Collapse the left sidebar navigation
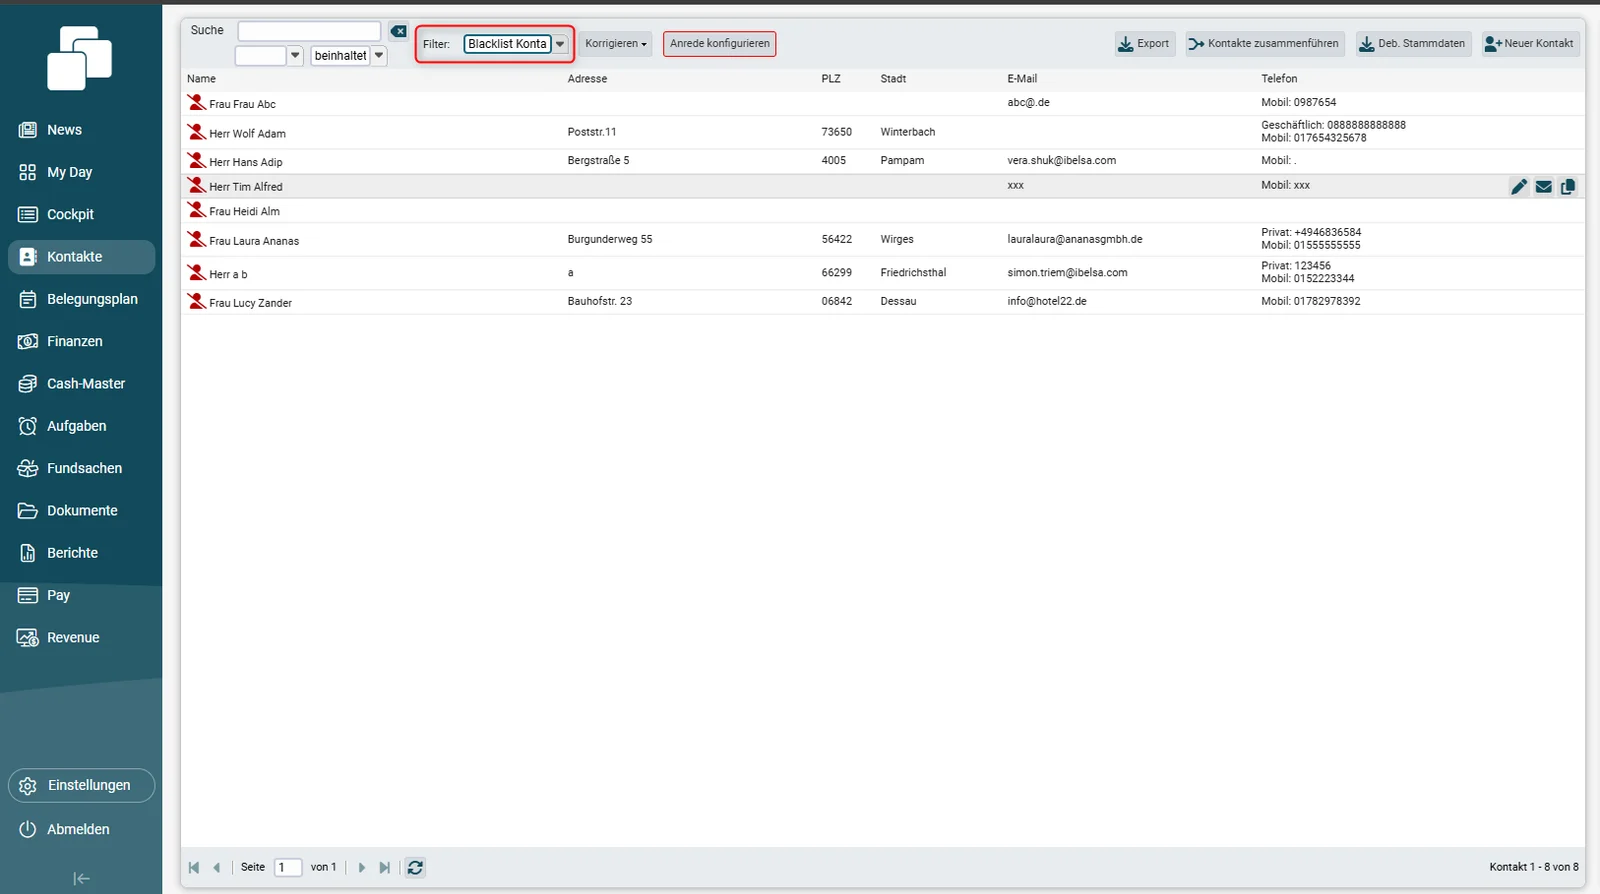The width and height of the screenshot is (1600, 894). click(82, 879)
